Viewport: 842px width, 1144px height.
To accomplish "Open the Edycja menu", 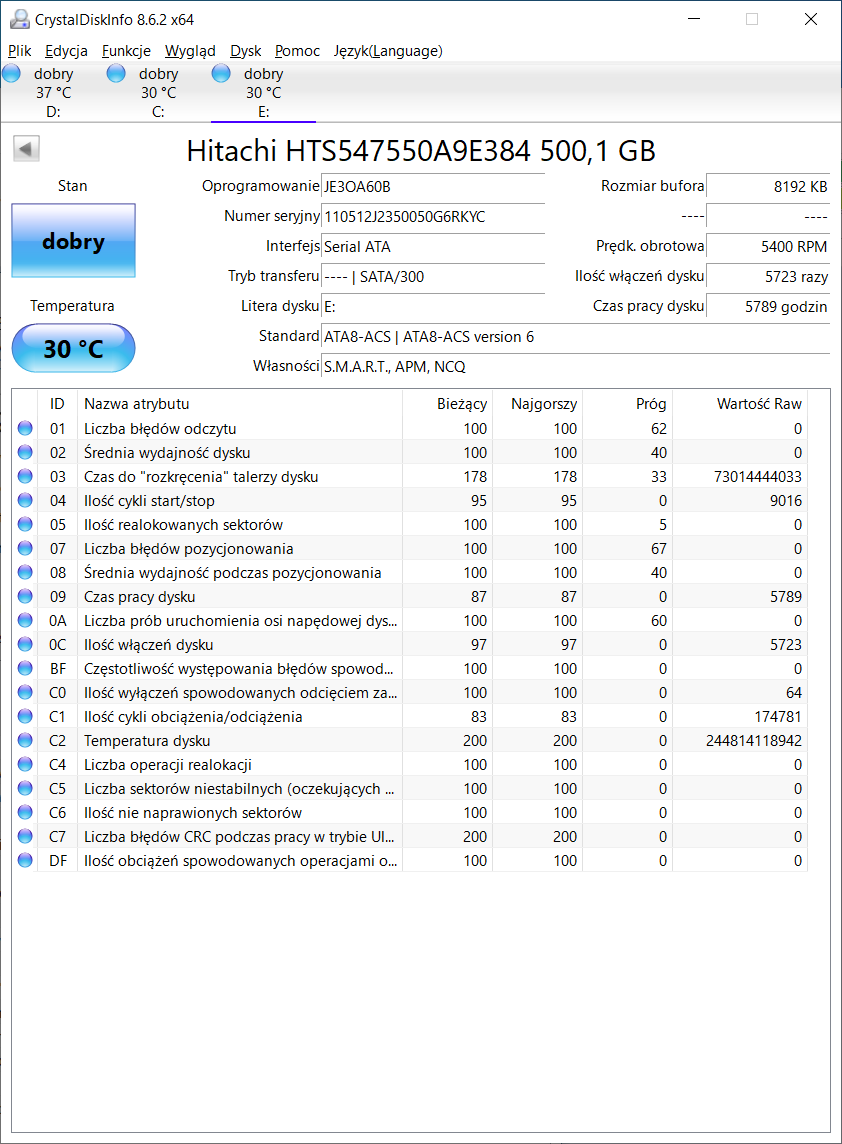I will pyautogui.click(x=66, y=51).
